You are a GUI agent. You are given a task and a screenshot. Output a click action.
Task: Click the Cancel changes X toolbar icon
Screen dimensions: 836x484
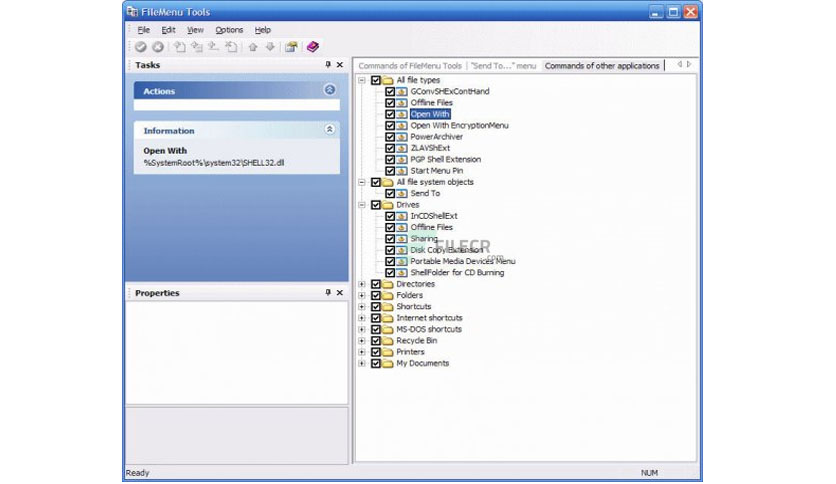click(158, 47)
